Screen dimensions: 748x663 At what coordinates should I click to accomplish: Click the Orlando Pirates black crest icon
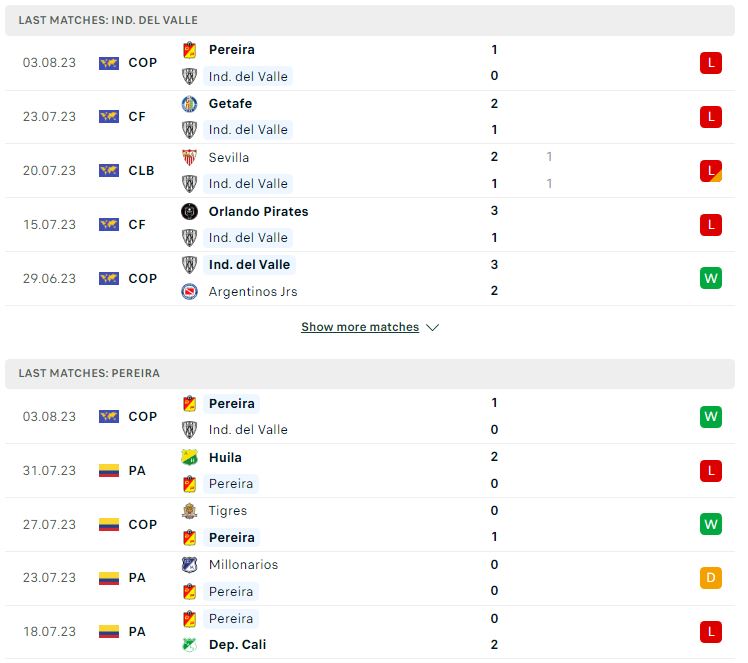click(189, 211)
